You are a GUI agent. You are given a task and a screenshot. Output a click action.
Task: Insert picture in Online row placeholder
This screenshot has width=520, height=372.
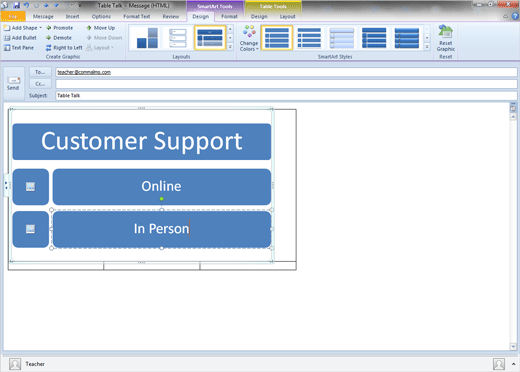(x=30, y=187)
